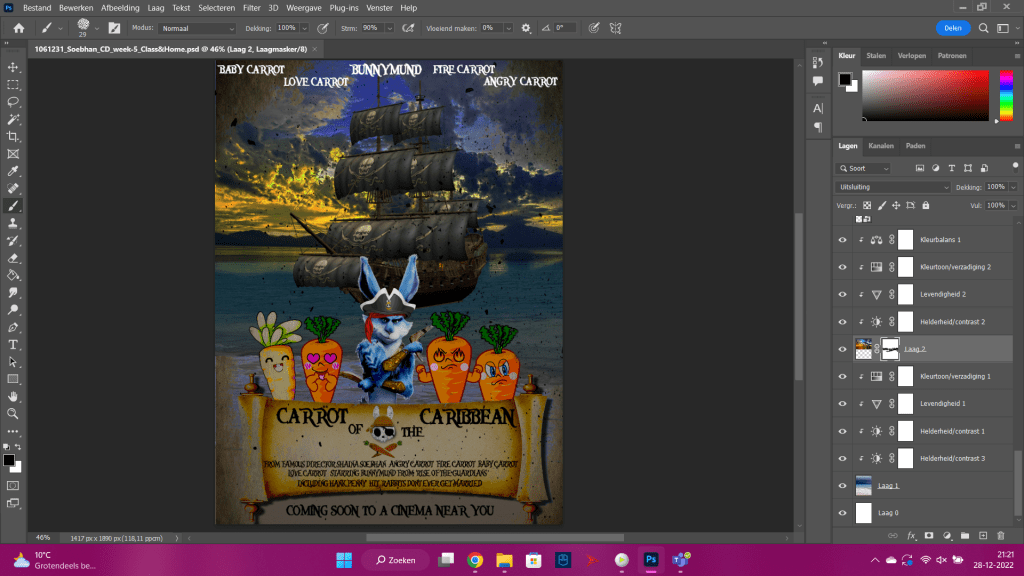Select the Eyedropper tool
Viewport: 1024px width, 576px height.
click(x=13, y=171)
